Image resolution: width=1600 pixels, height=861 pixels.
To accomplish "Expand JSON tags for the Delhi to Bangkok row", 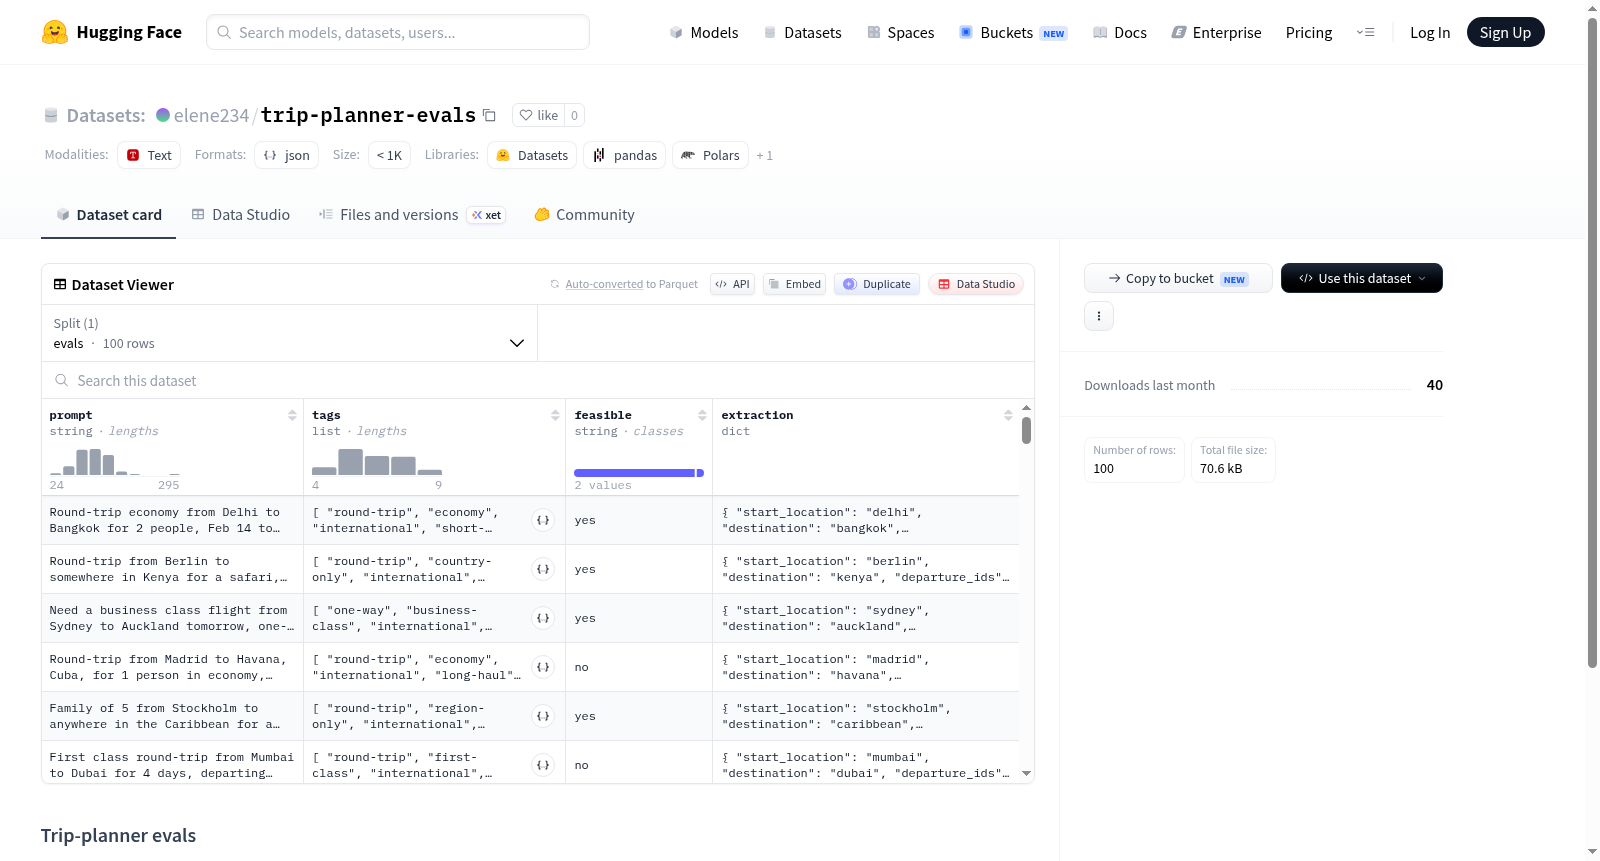I will [x=543, y=520].
